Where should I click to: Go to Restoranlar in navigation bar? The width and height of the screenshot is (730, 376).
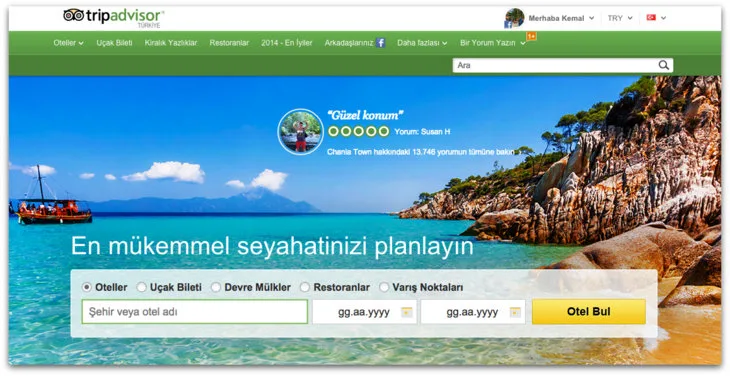click(229, 43)
